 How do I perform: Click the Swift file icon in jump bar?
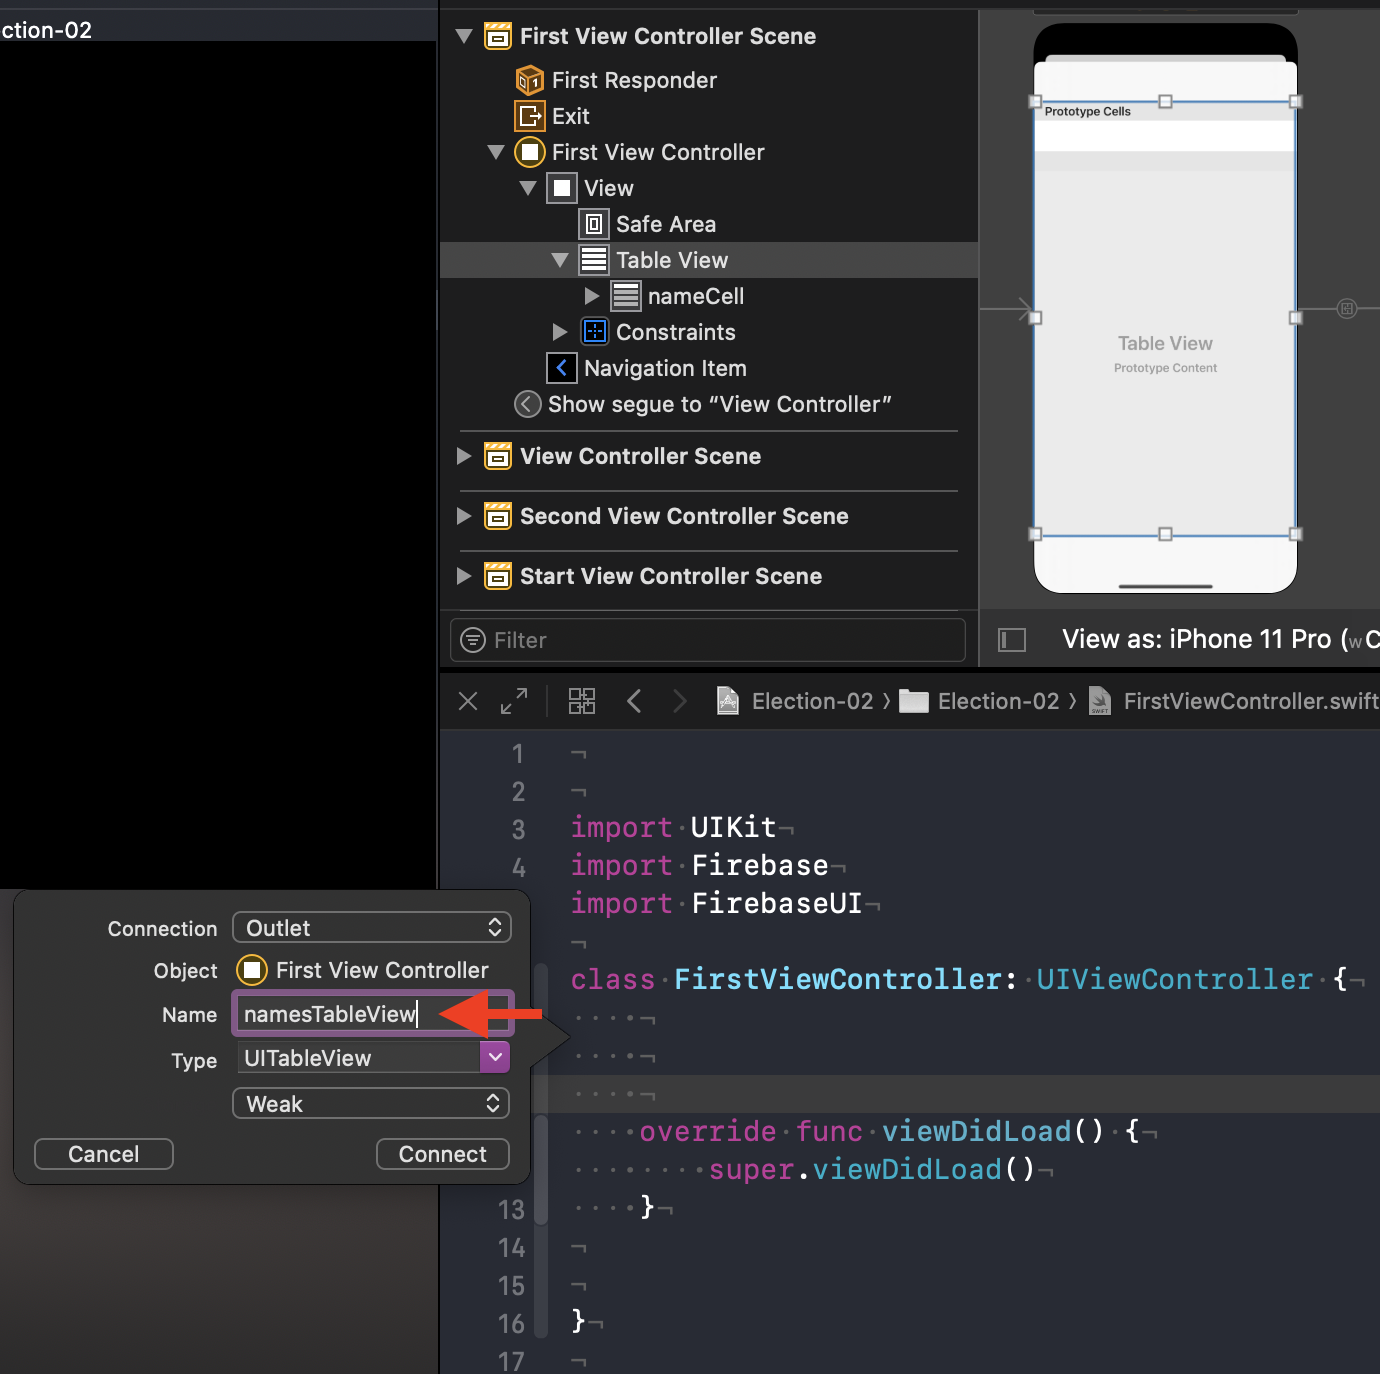pos(1100,701)
